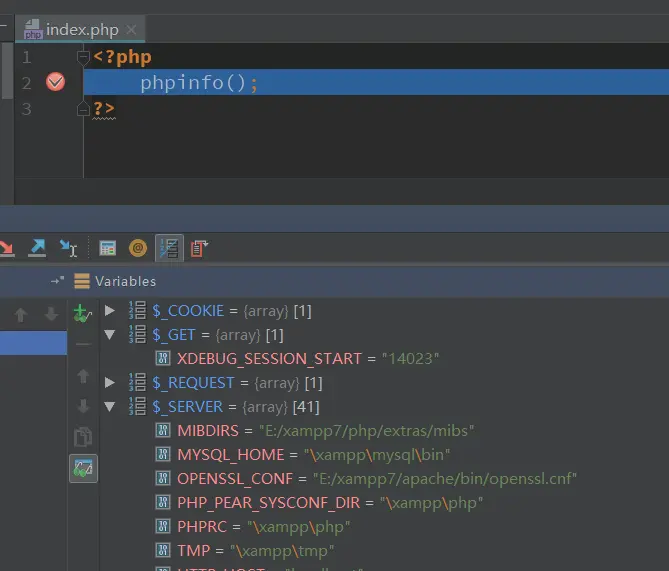This screenshot has height=571, width=669.
Task: Collapse the $_GET array node
Action: click(110, 335)
